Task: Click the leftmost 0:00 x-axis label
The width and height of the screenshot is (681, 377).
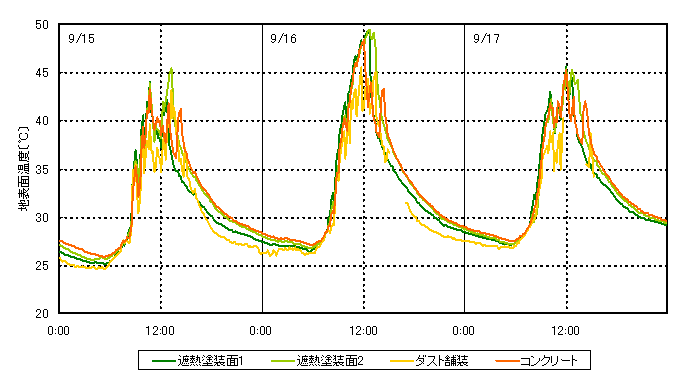Action: coord(58,331)
